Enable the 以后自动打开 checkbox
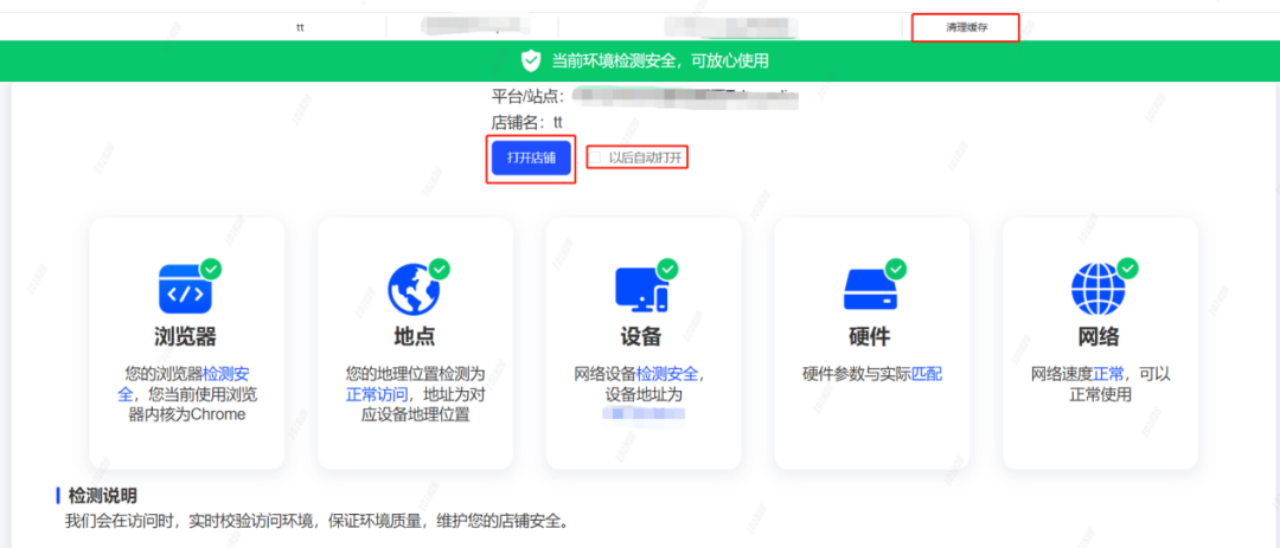The image size is (1280, 548). pos(597,158)
